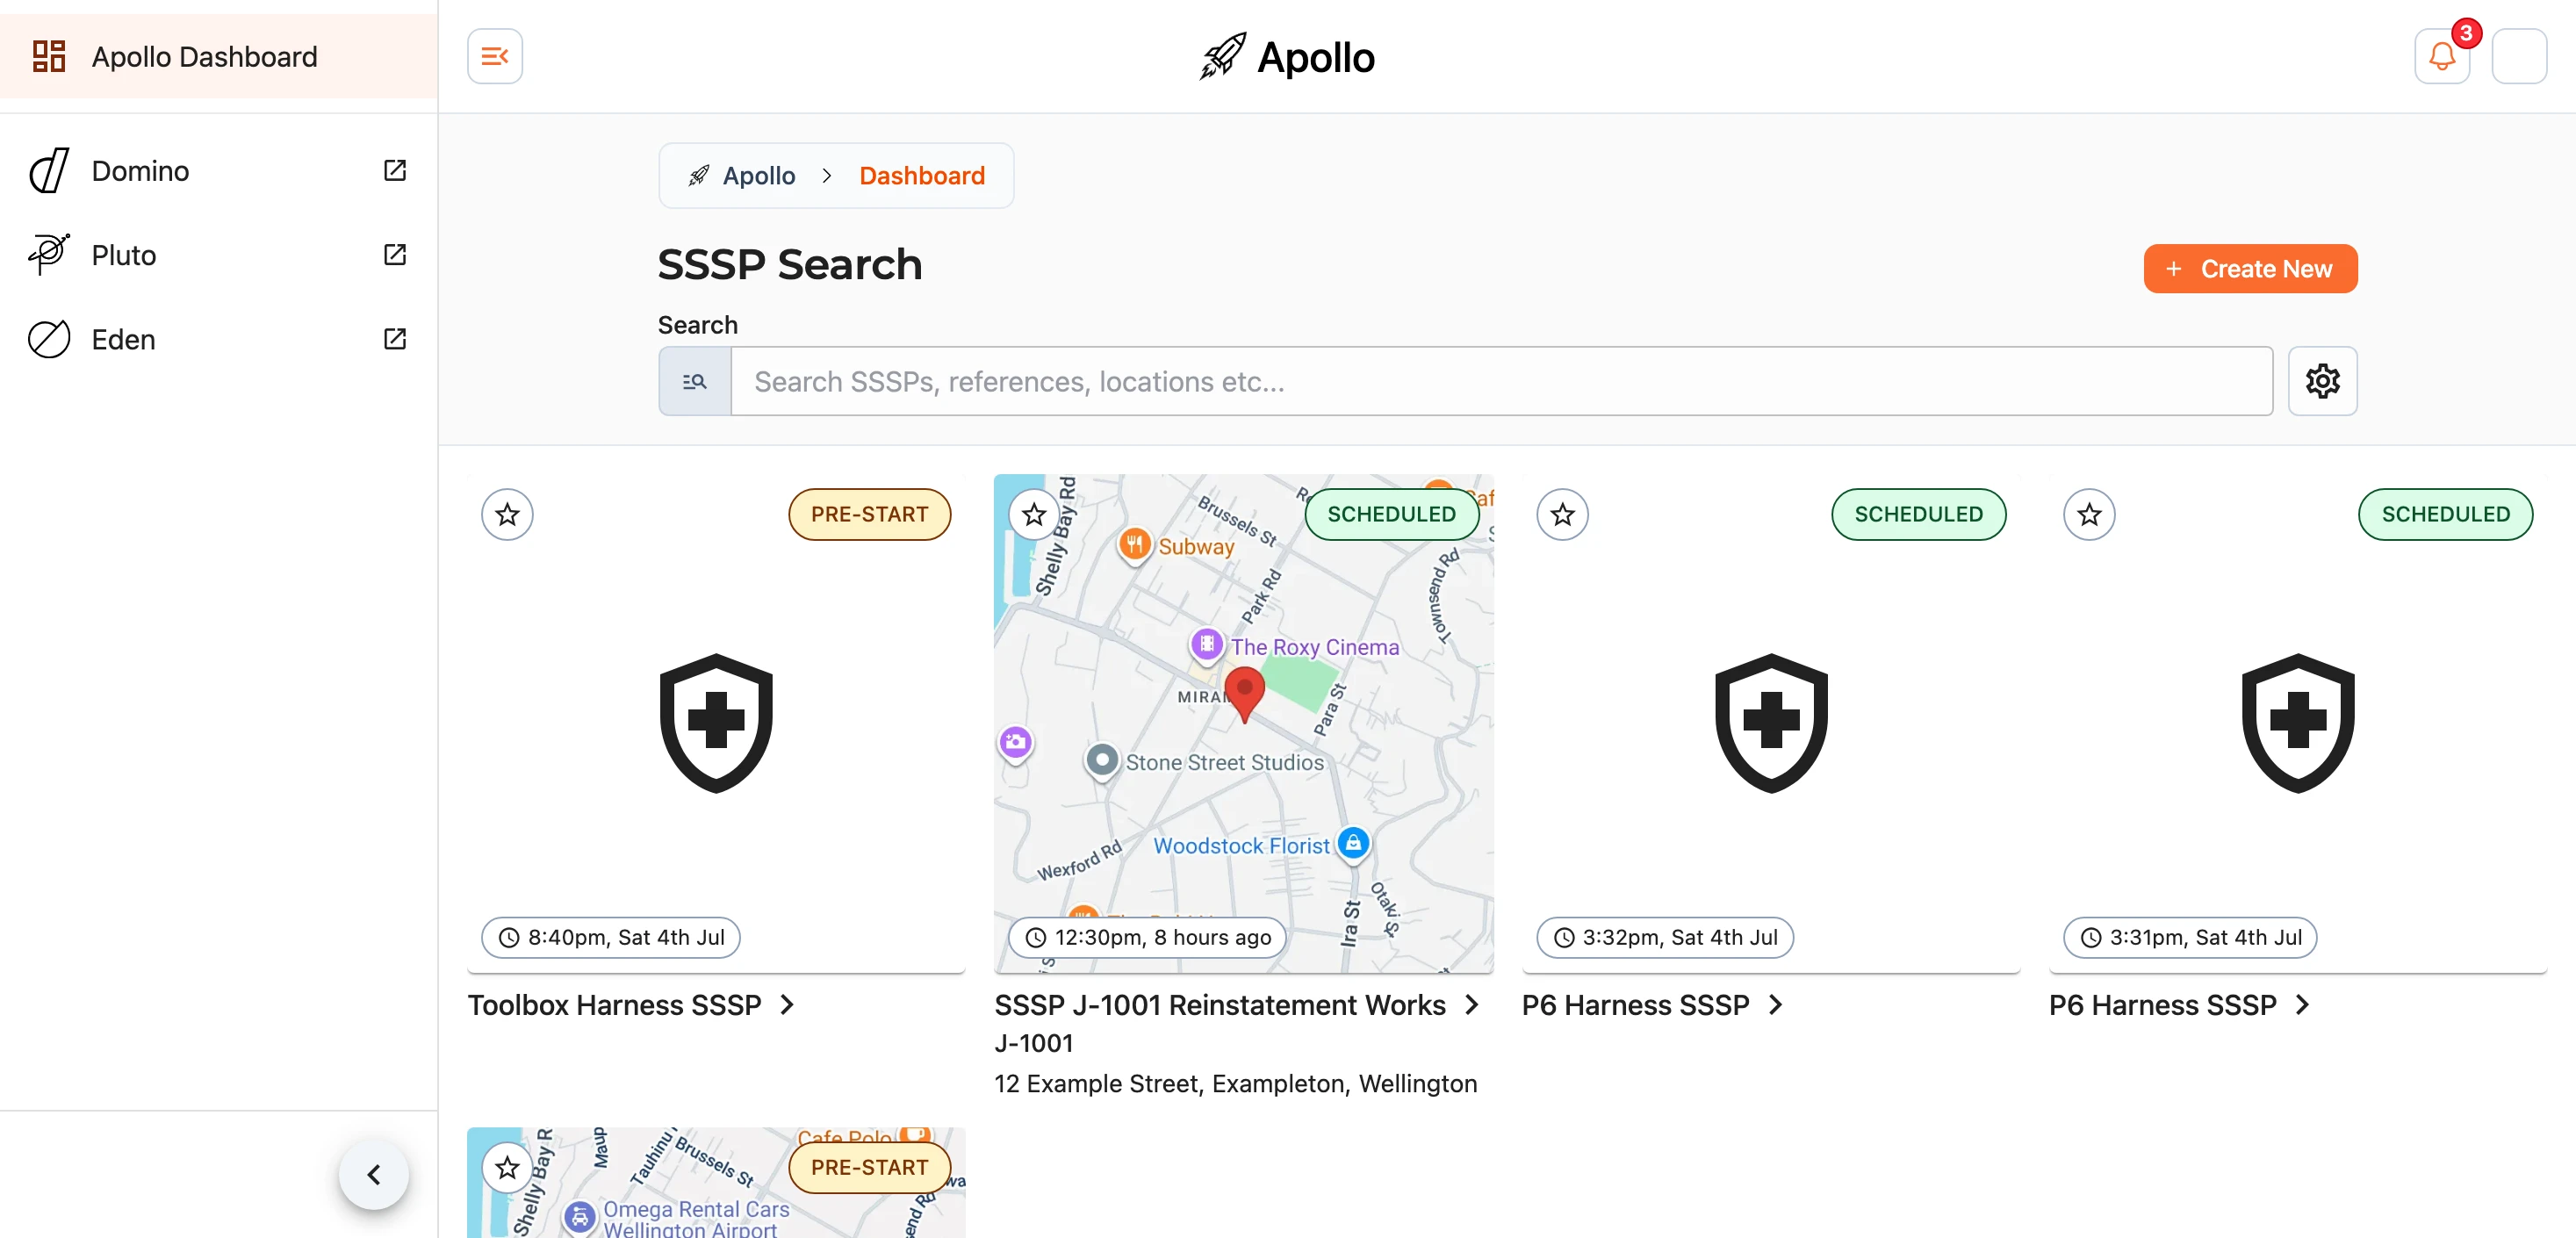
Task: Click the Apollo rocket logo in header
Action: coord(1287,56)
